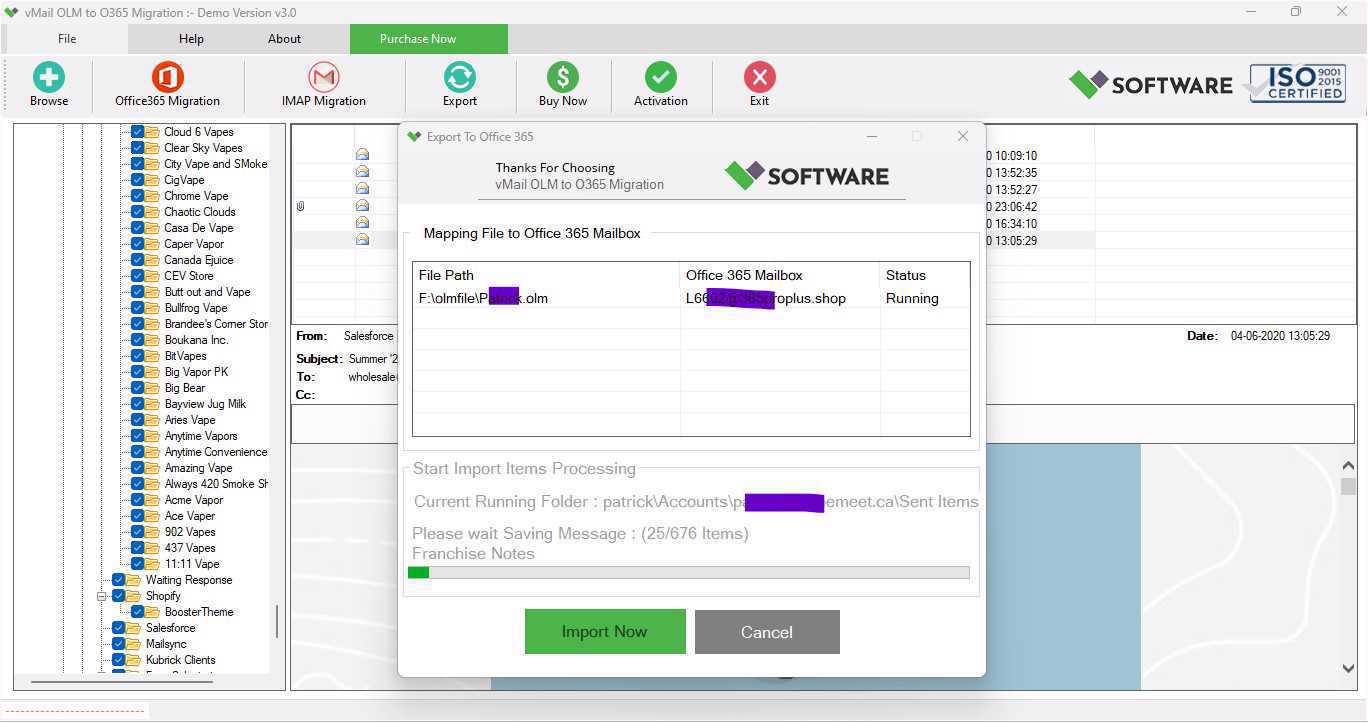Collapse the Shopify tree node
1368x723 pixels.
(101, 596)
